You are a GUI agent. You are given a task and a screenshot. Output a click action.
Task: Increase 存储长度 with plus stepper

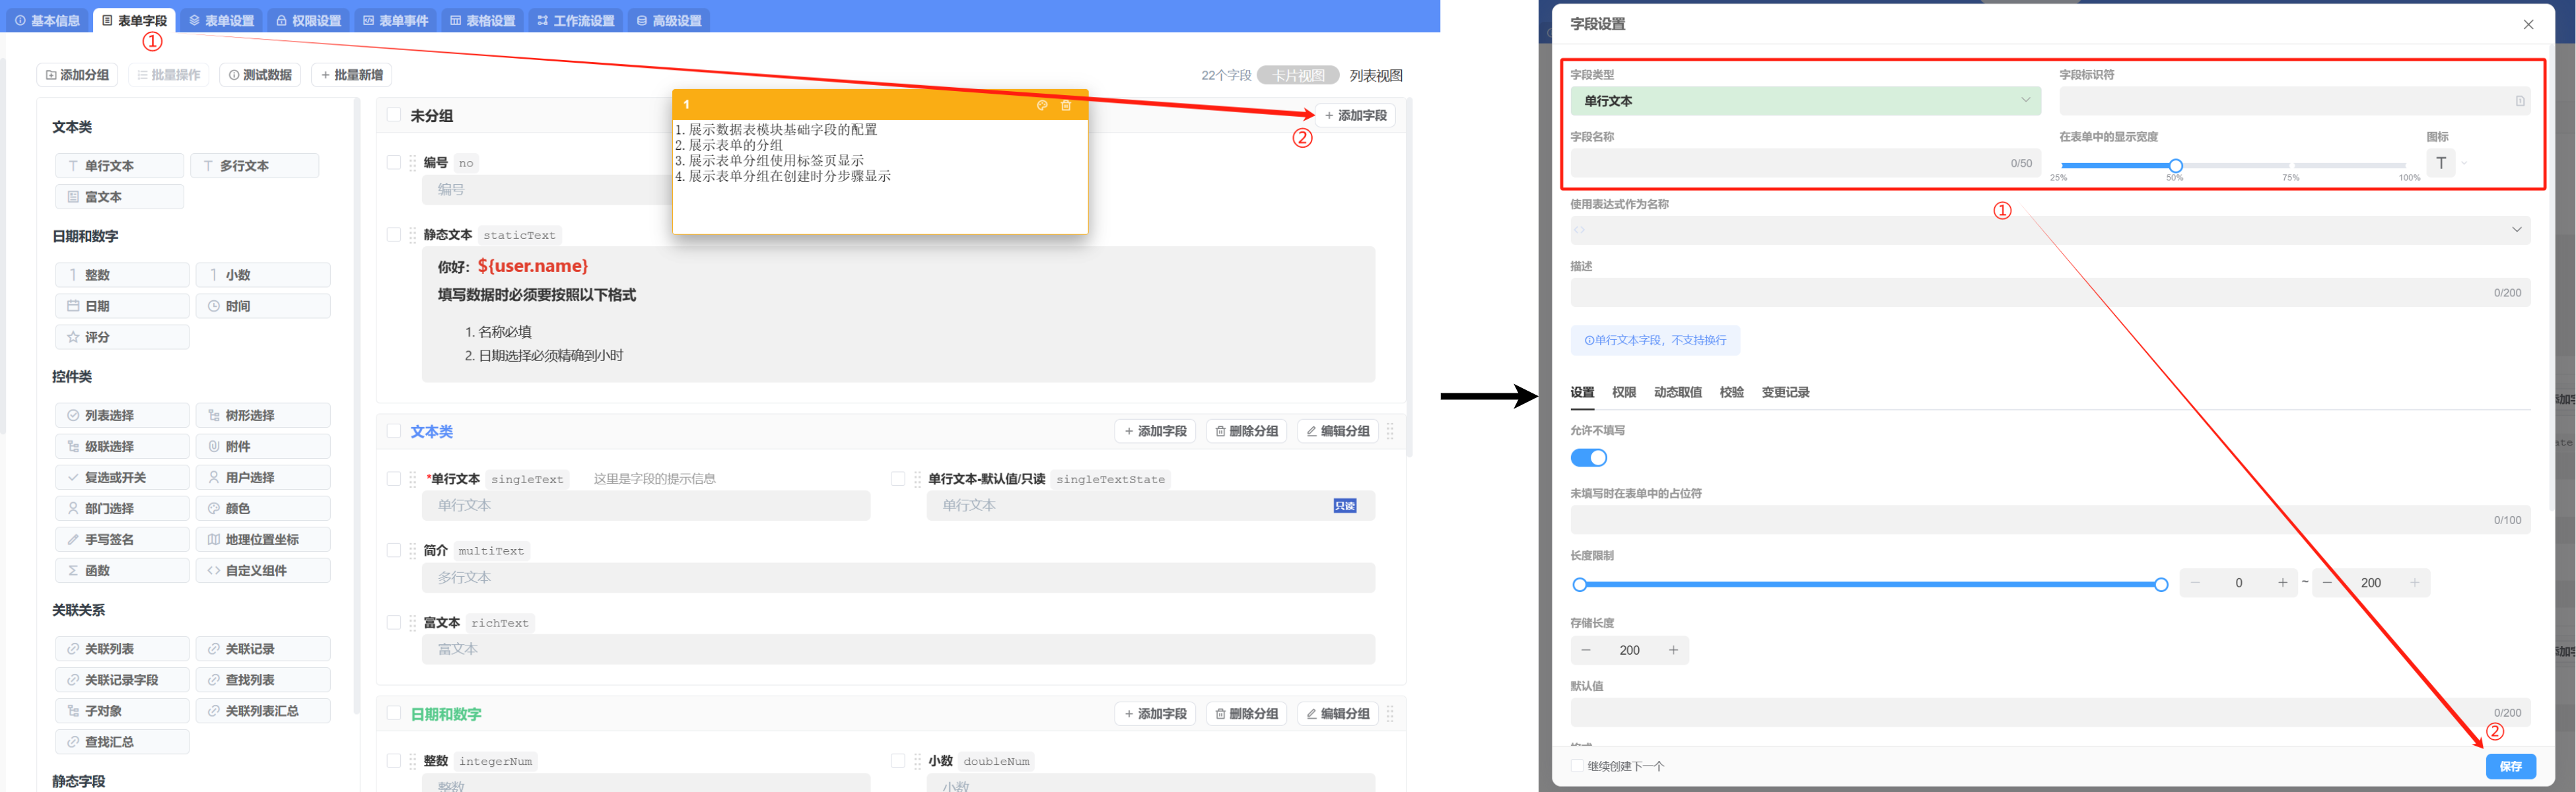1673,651
